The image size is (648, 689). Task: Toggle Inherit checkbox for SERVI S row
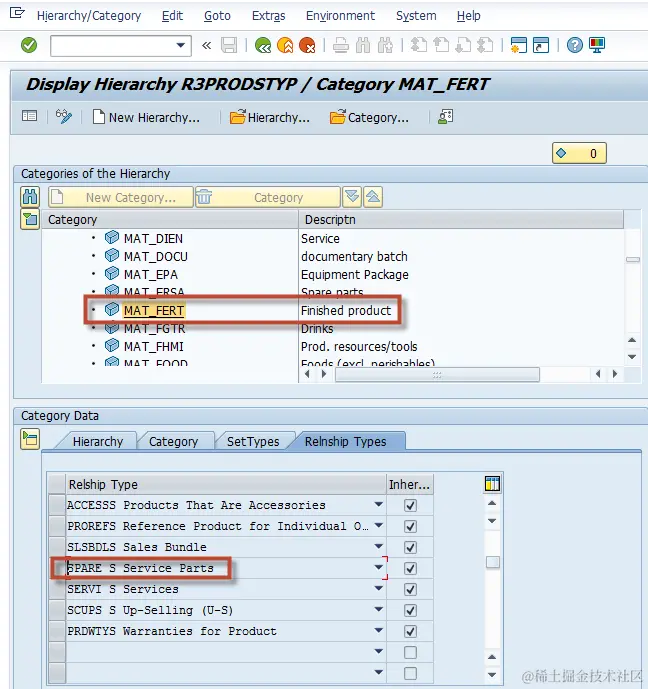[x=410, y=589]
